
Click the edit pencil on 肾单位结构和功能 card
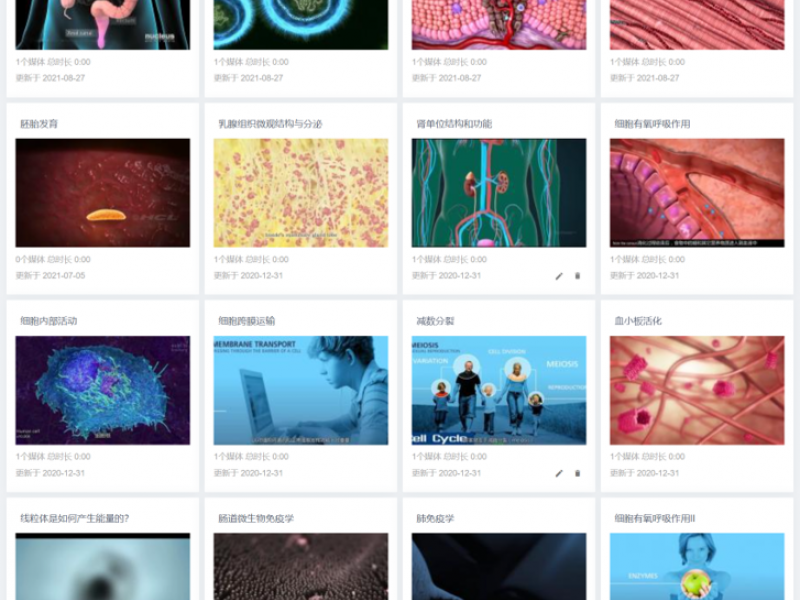(x=559, y=276)
